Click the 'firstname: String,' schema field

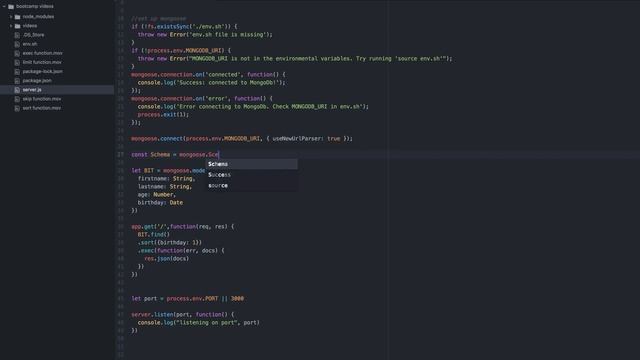166,179
